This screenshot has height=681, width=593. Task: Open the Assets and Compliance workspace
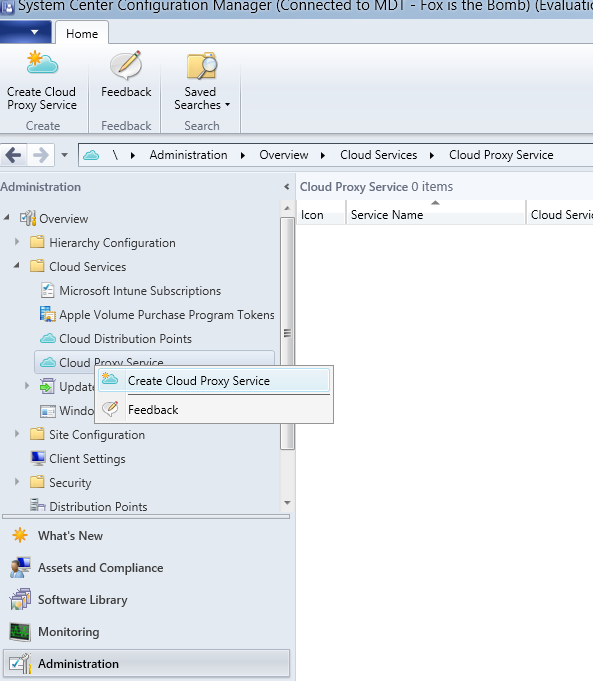click(101, 568)
